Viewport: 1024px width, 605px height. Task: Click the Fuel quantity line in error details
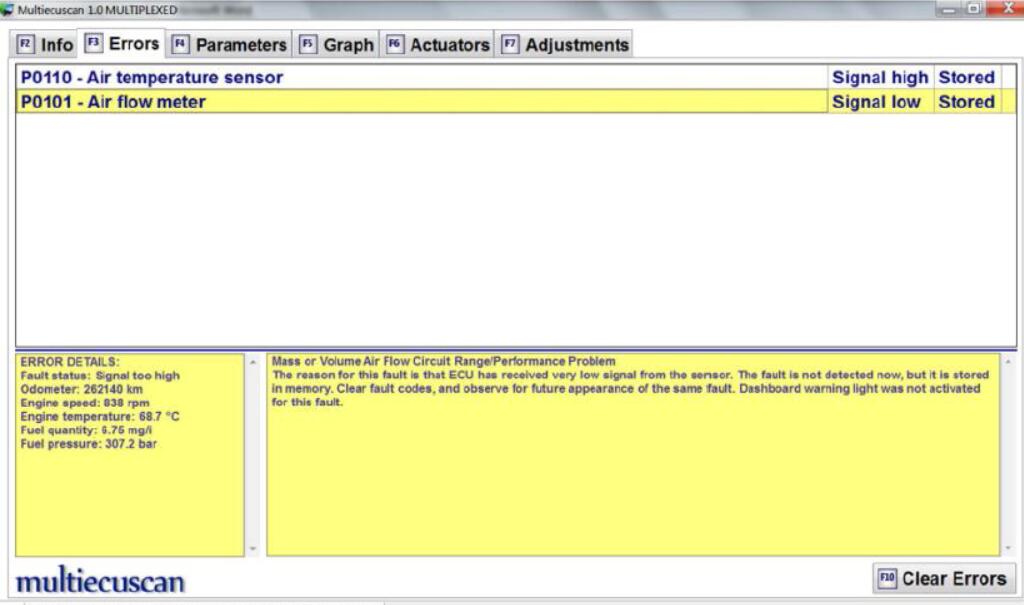tap(86, 431)
